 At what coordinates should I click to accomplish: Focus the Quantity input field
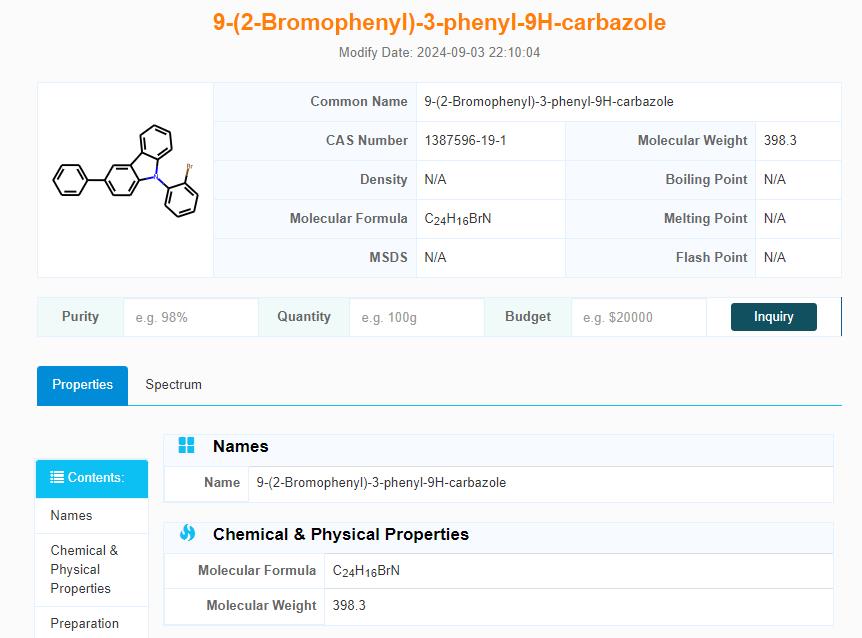(x=416, y=317)
